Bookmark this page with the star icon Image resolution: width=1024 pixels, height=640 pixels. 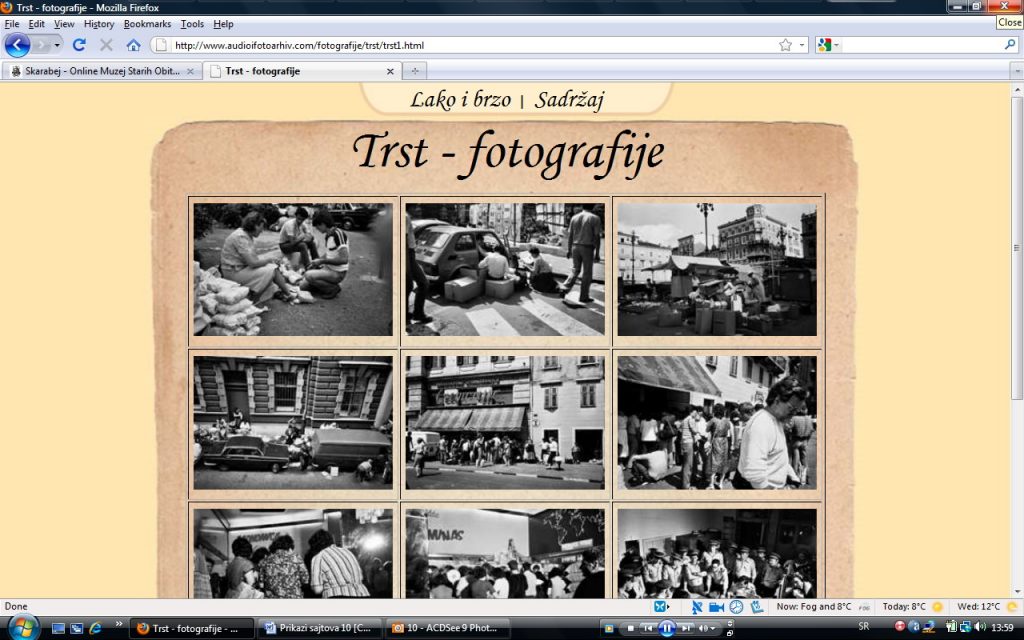pyautogui.click(x=786, y=45)
